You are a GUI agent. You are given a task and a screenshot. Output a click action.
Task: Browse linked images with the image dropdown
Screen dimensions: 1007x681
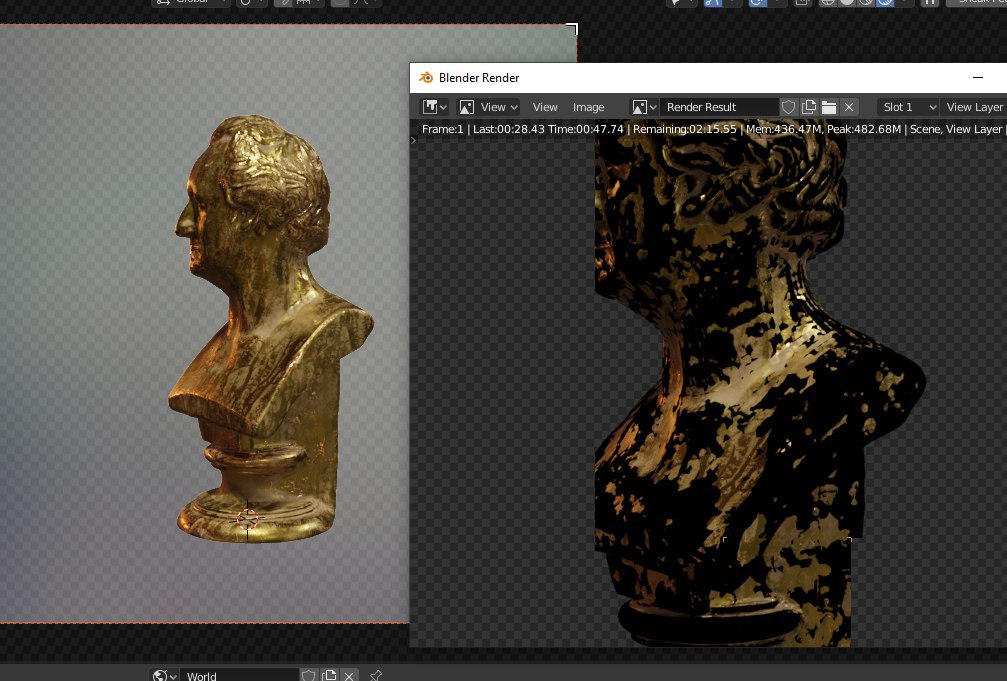[644, 107]
